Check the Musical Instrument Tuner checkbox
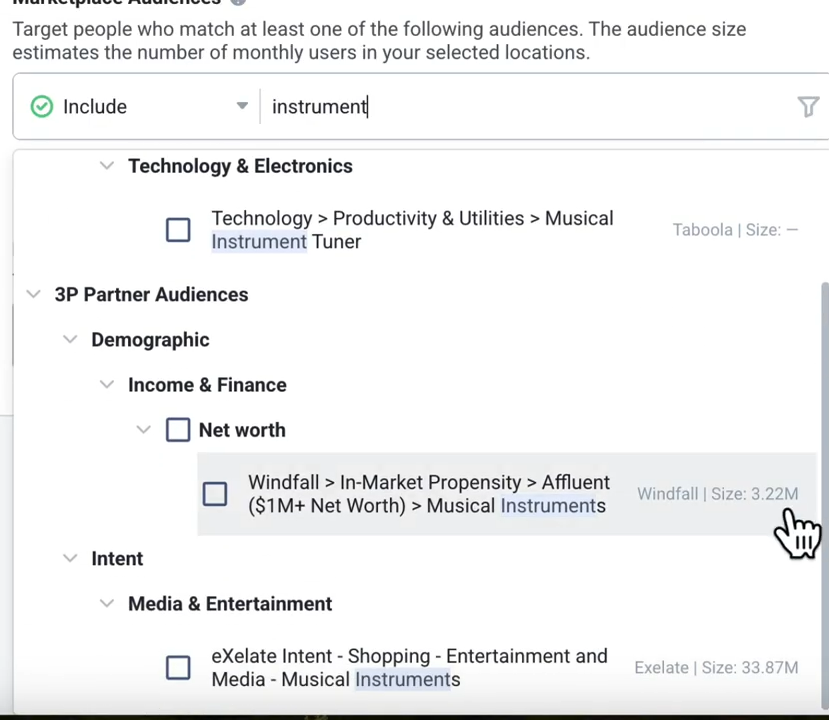This screenshot has width=829, height=720. pos(178,230)
